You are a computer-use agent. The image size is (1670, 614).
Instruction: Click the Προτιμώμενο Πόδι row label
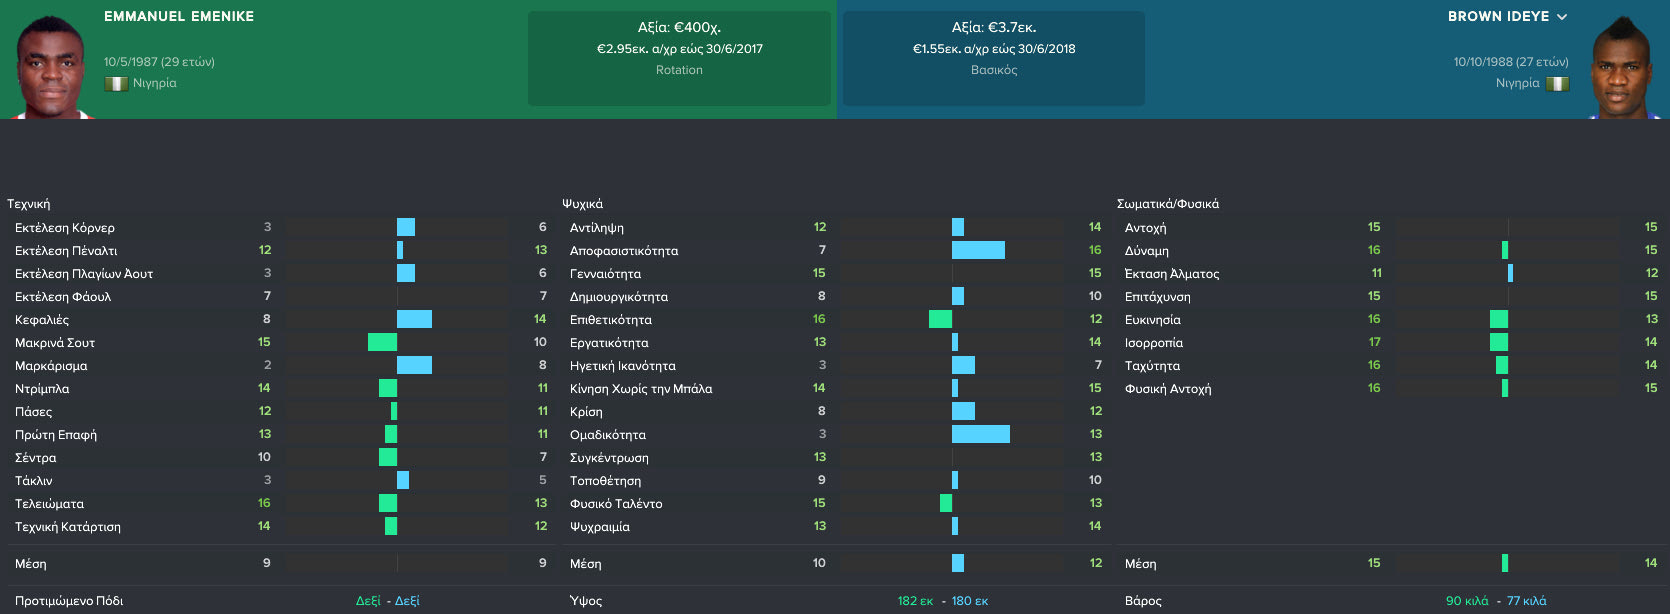(x=69, y=601)
